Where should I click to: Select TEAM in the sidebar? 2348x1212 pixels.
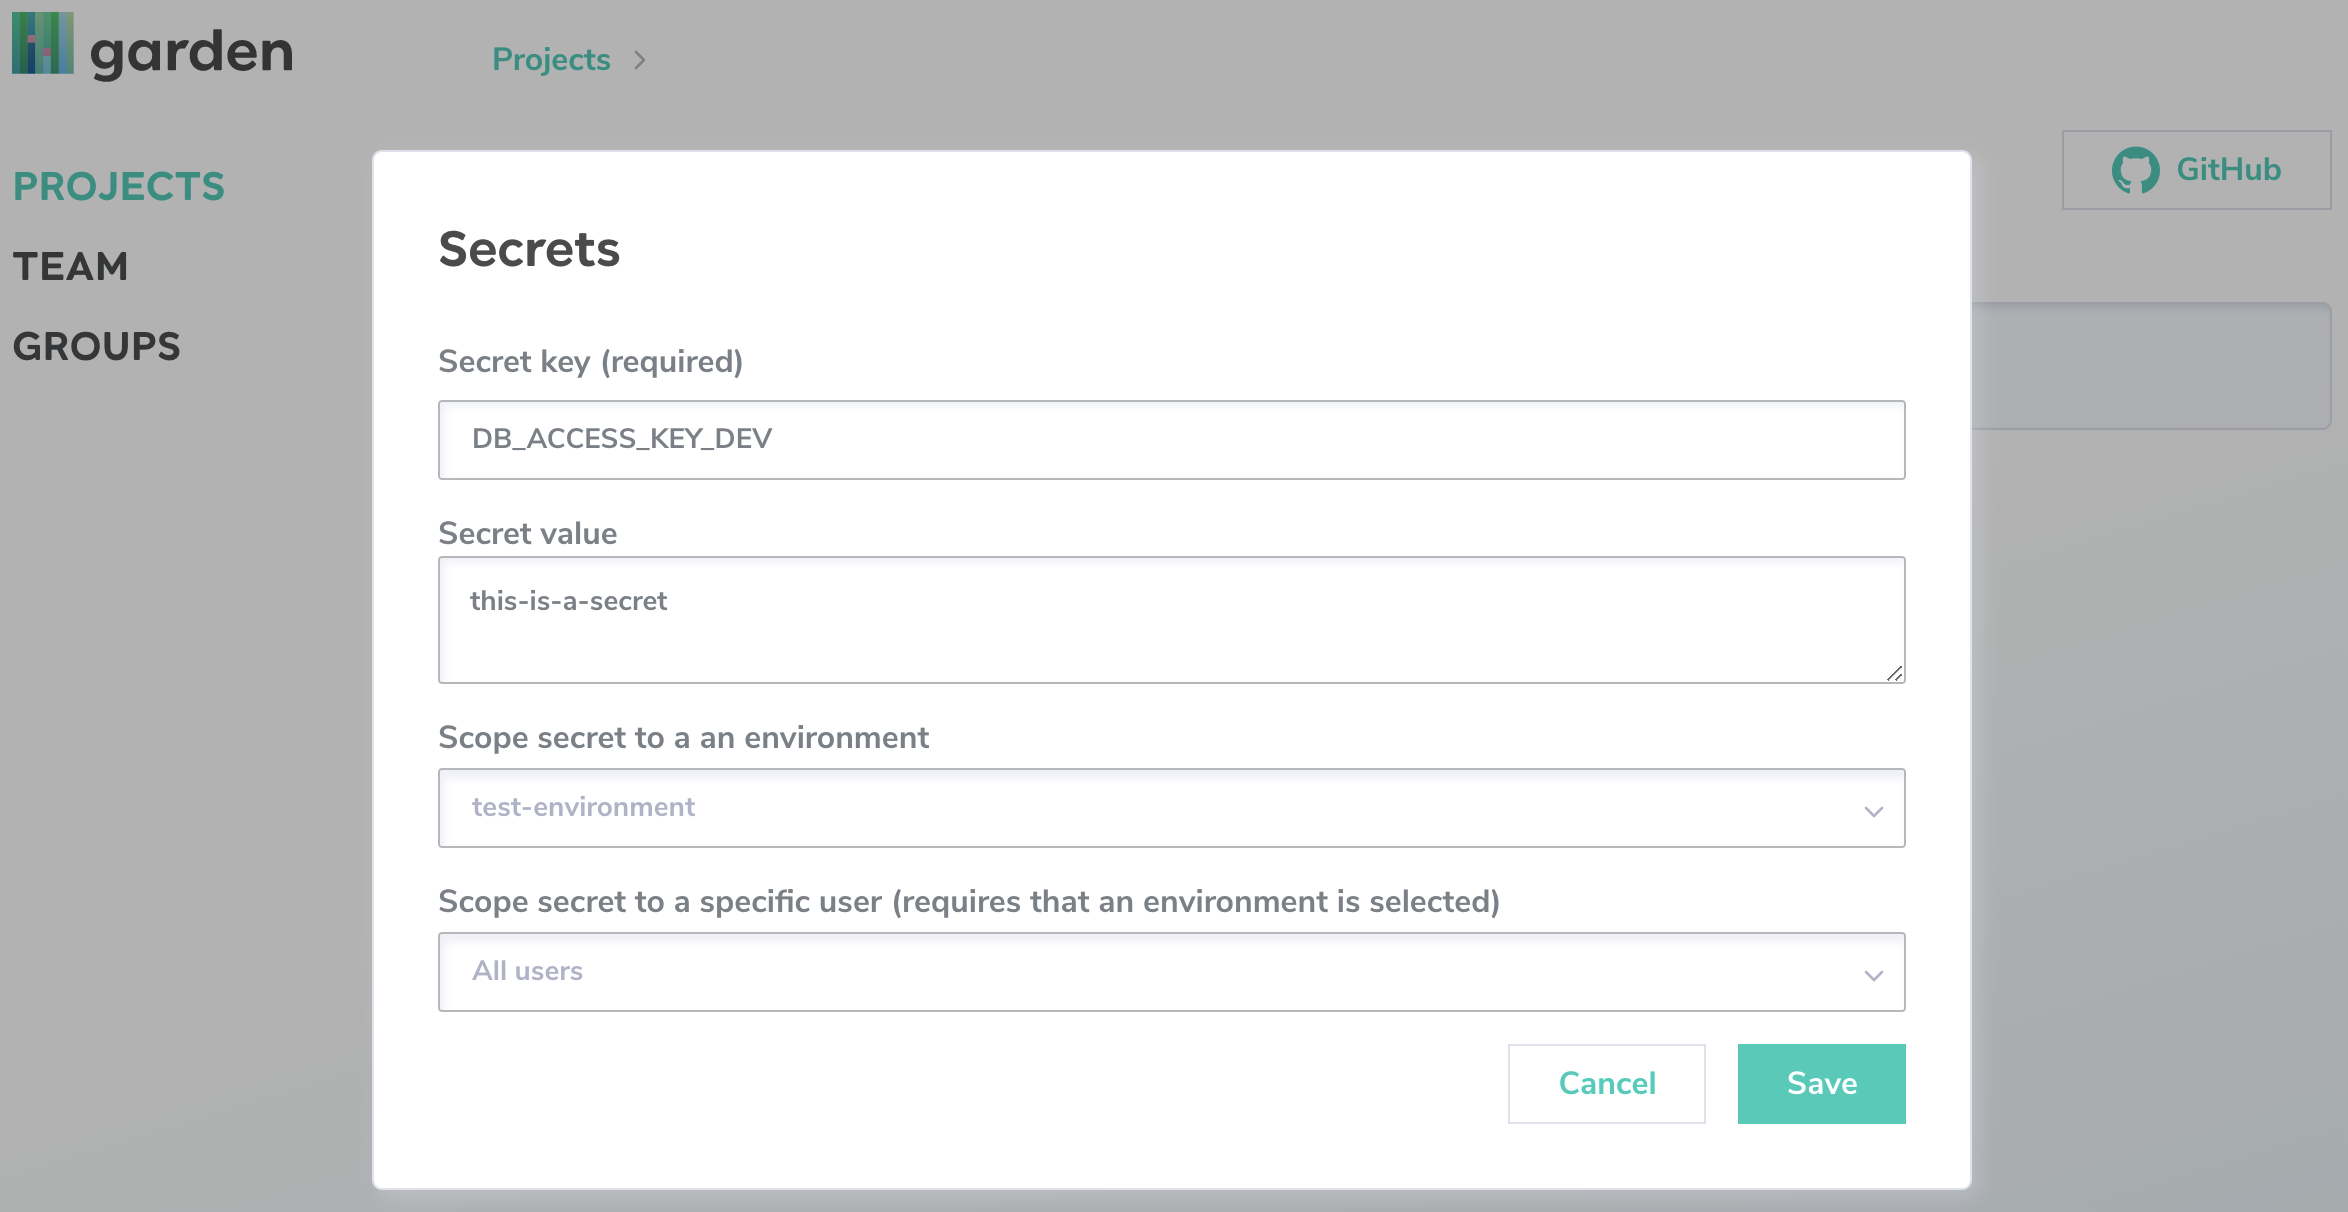(70, 266)
